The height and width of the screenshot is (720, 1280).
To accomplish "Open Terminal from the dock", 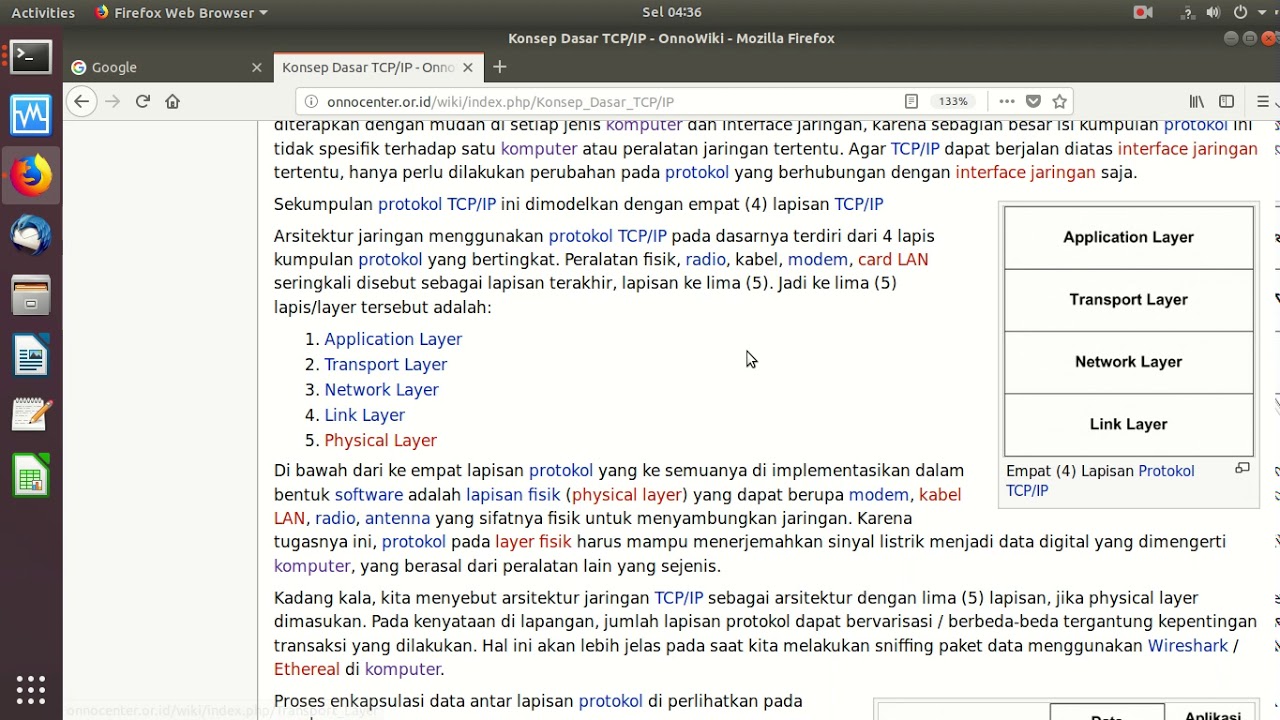I will click(x=31, y=57).
